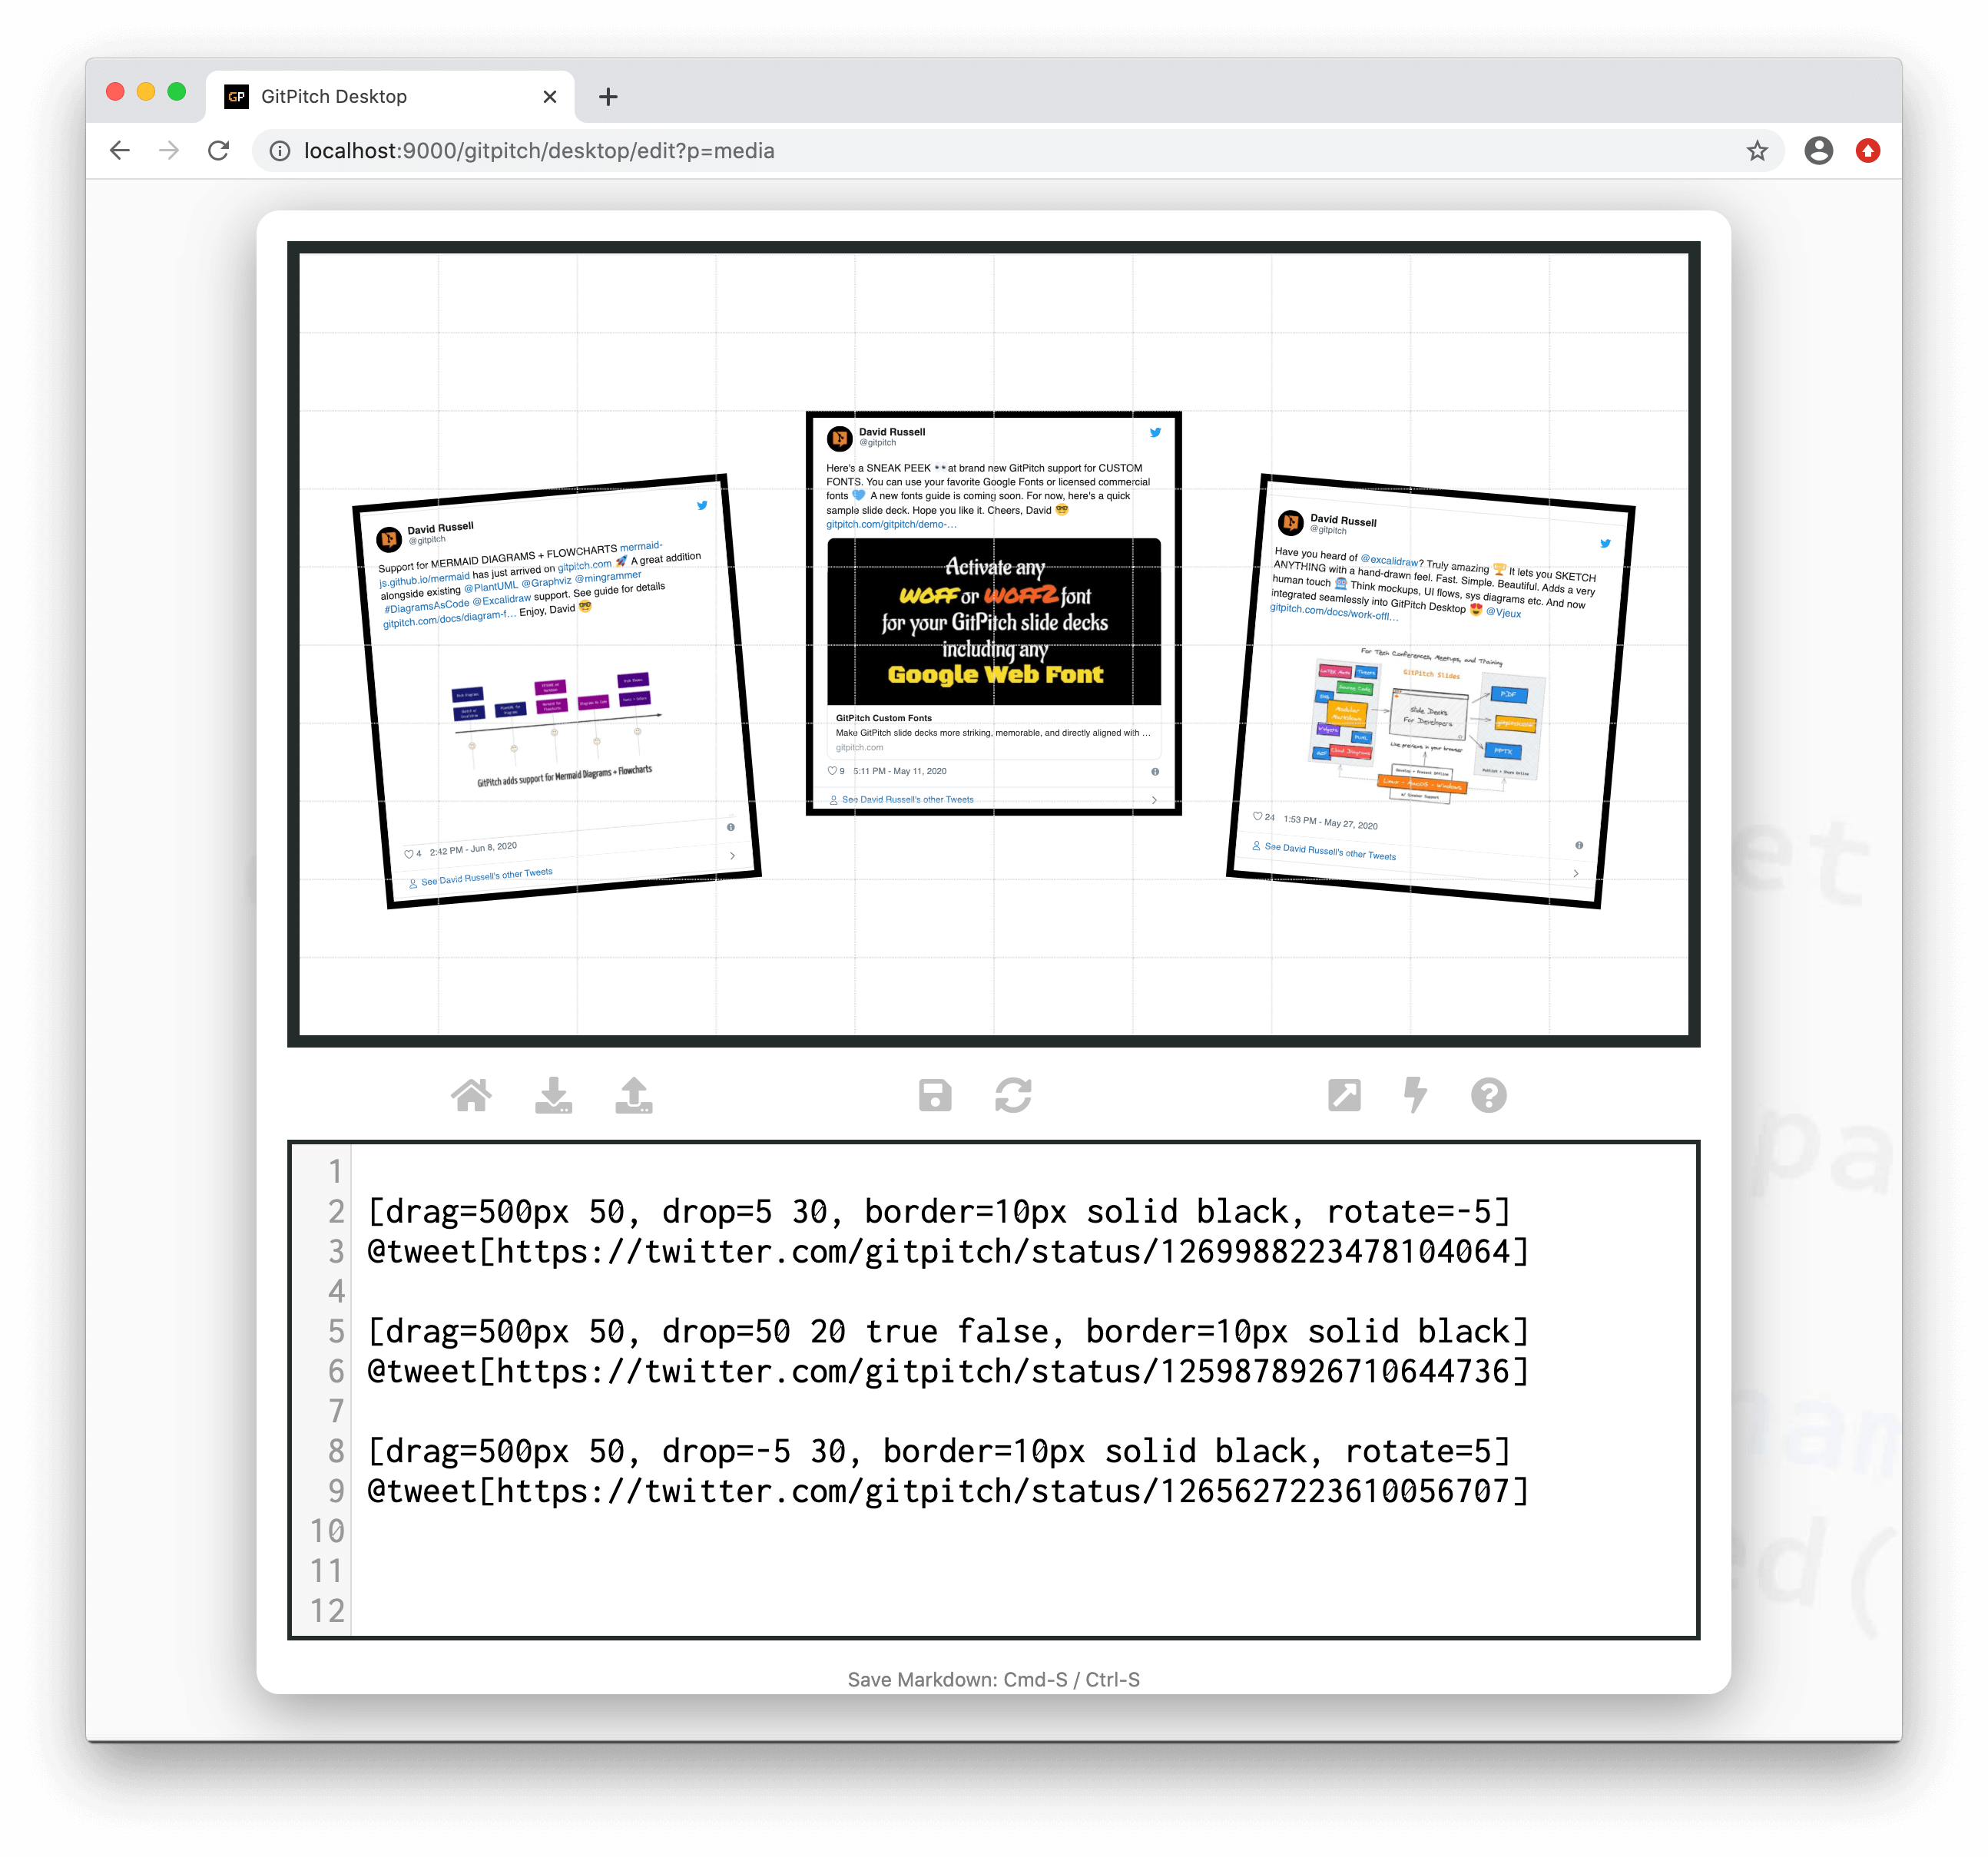The width and height of the screenshot is (1988, 1857).
Task: Click the Mermaid diagrams tweet card
Action: point(557,691)
